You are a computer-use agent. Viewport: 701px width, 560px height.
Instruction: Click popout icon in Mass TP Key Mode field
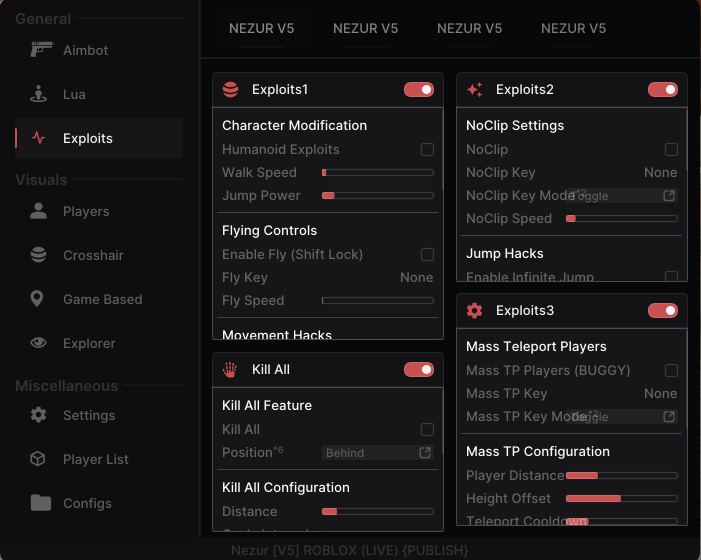[669, 417]
